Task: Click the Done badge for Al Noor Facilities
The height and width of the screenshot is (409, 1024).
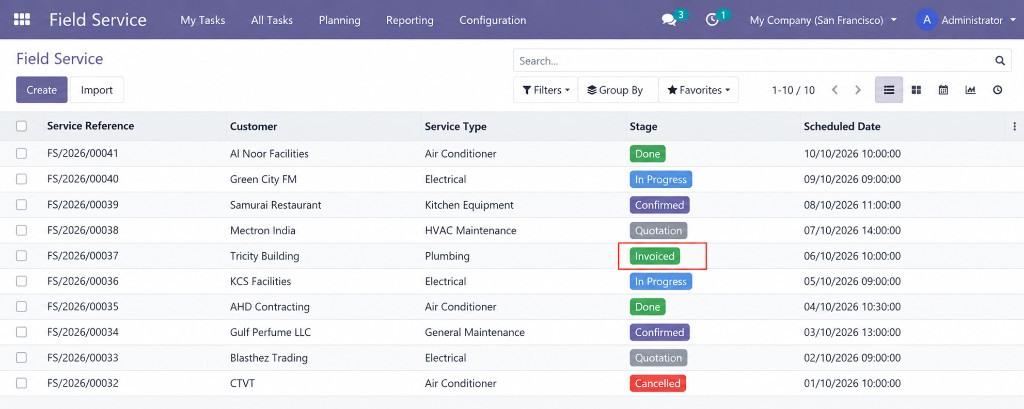Action: pyautogui.click(x=647, y=154)
